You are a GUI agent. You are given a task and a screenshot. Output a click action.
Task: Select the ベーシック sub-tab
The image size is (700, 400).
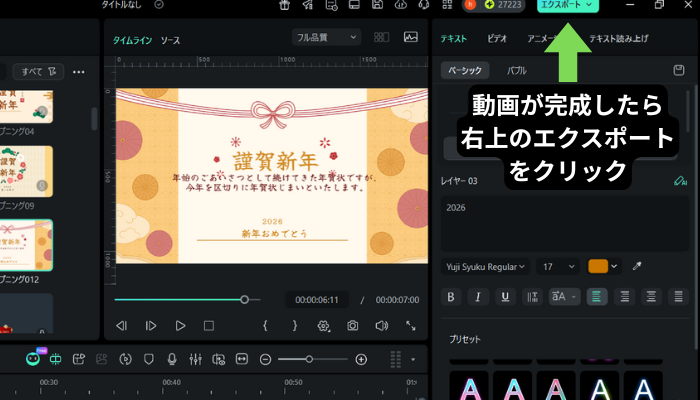(465, 71)
